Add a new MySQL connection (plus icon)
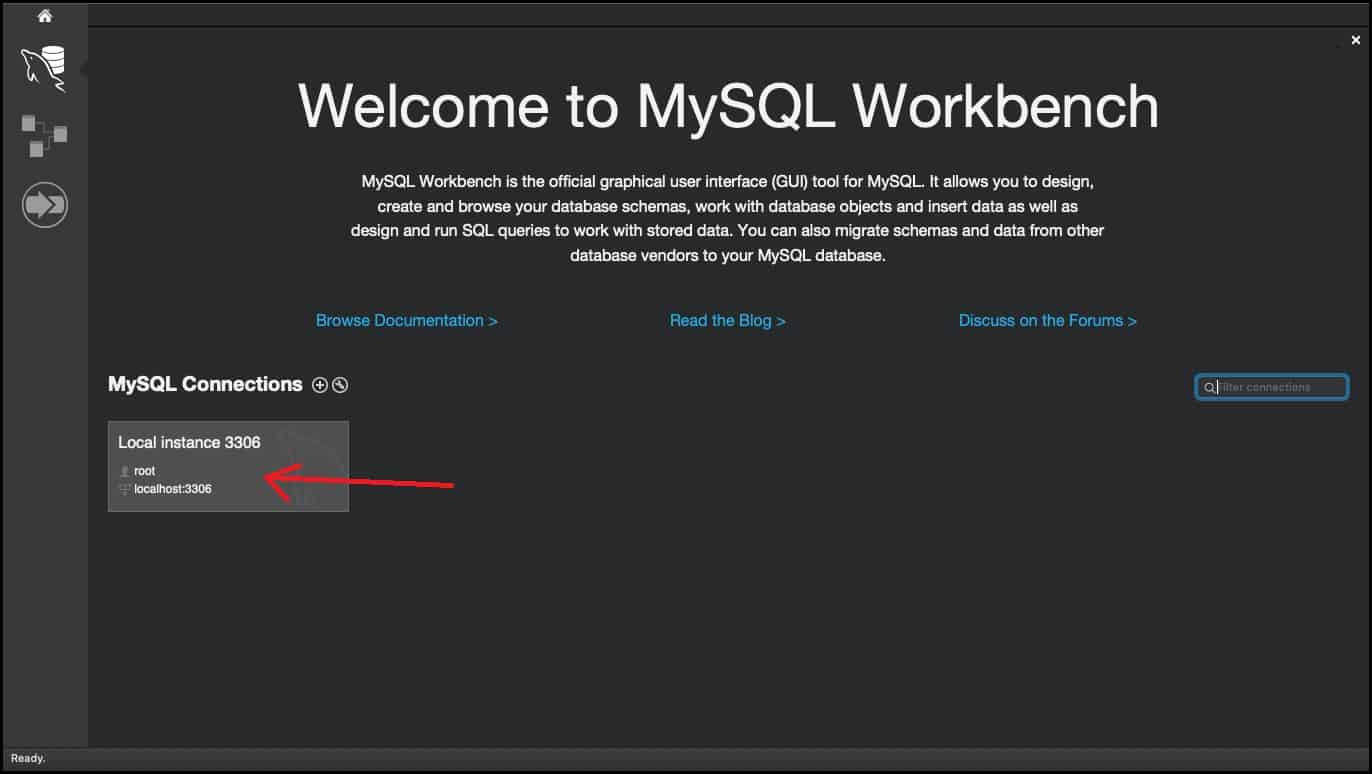The height and width of the screenshot is (774, 1372). coord(320,385)
